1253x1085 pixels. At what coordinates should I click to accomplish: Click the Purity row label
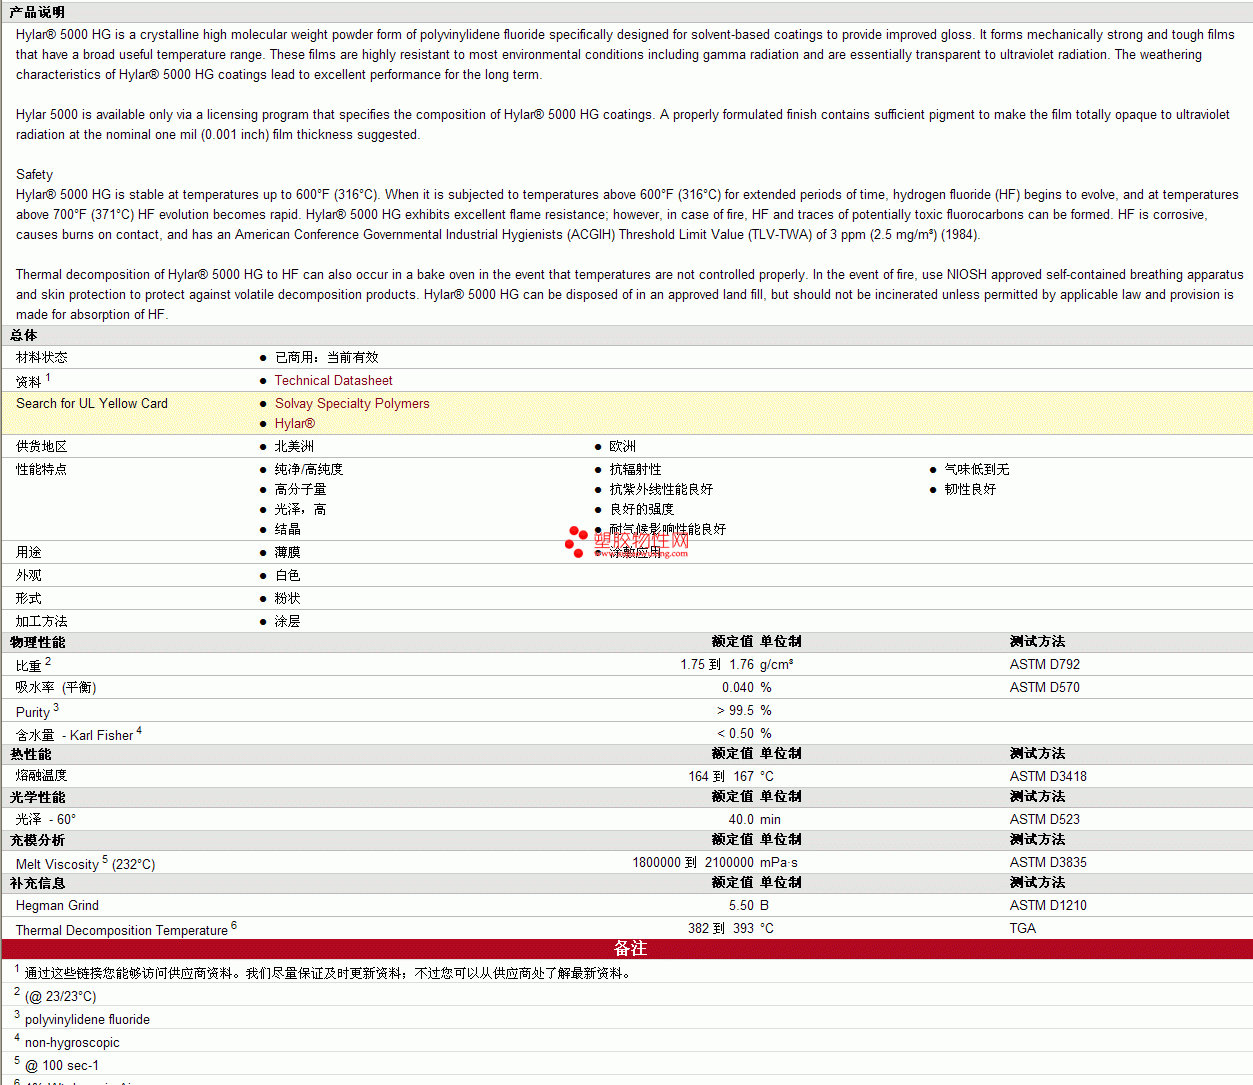[x=33, y=712]
